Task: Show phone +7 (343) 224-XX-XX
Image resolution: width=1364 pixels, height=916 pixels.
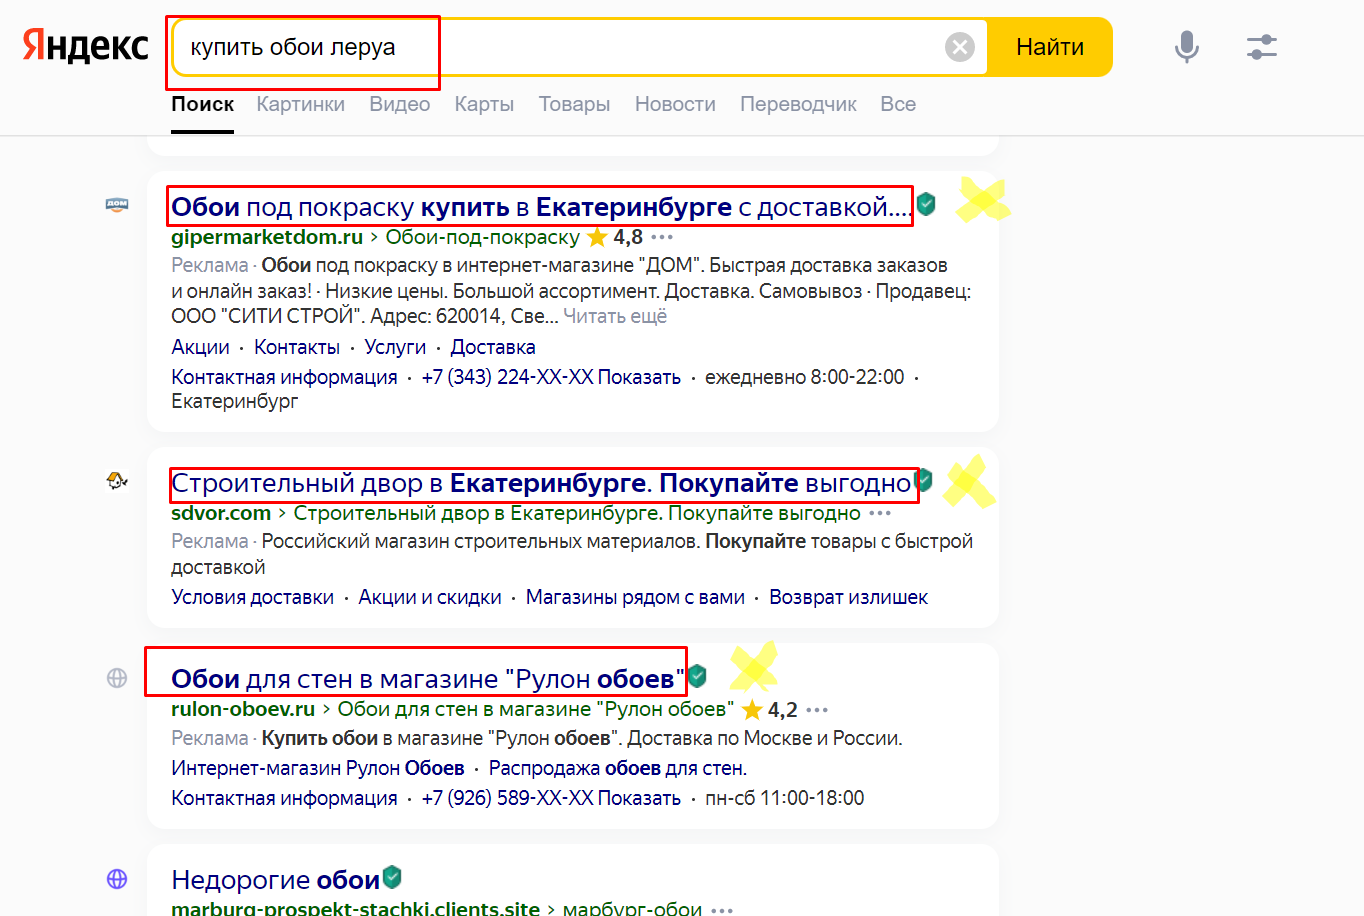Action: tap(551, 377)
